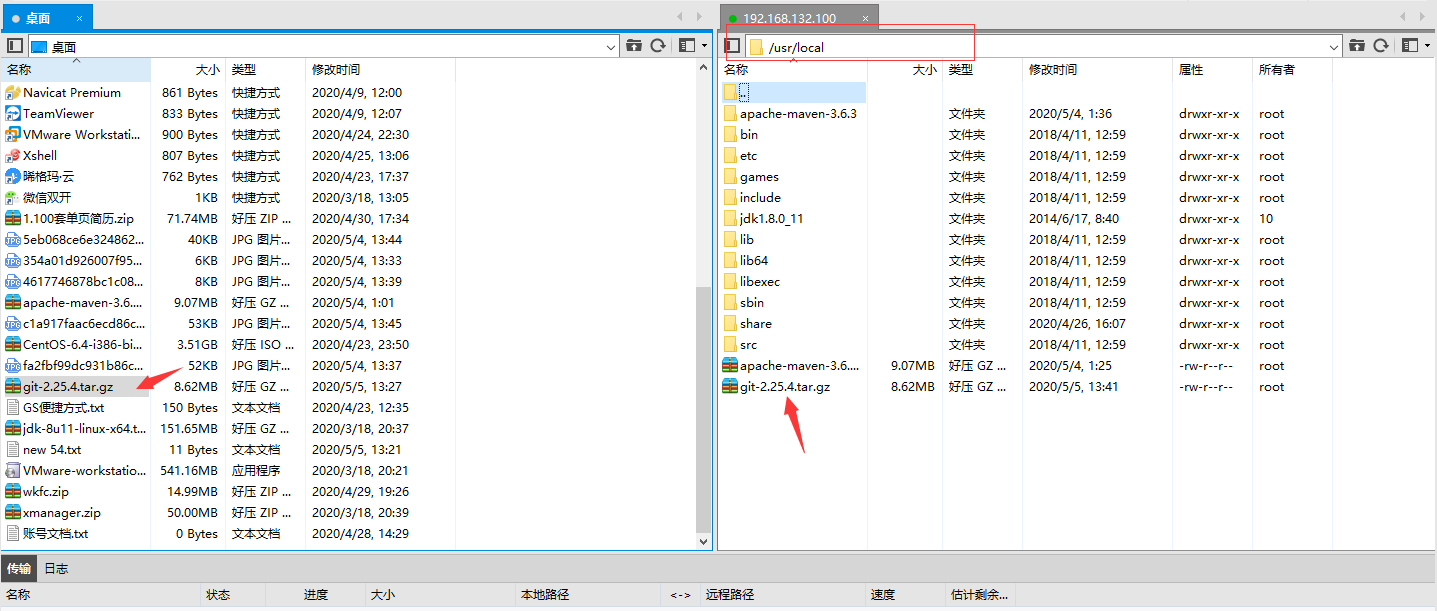The height and width of the screenshot is (611, 1437).
Task: Select CentOS-6.4 ISO file icon
Action: pos(13,345)
